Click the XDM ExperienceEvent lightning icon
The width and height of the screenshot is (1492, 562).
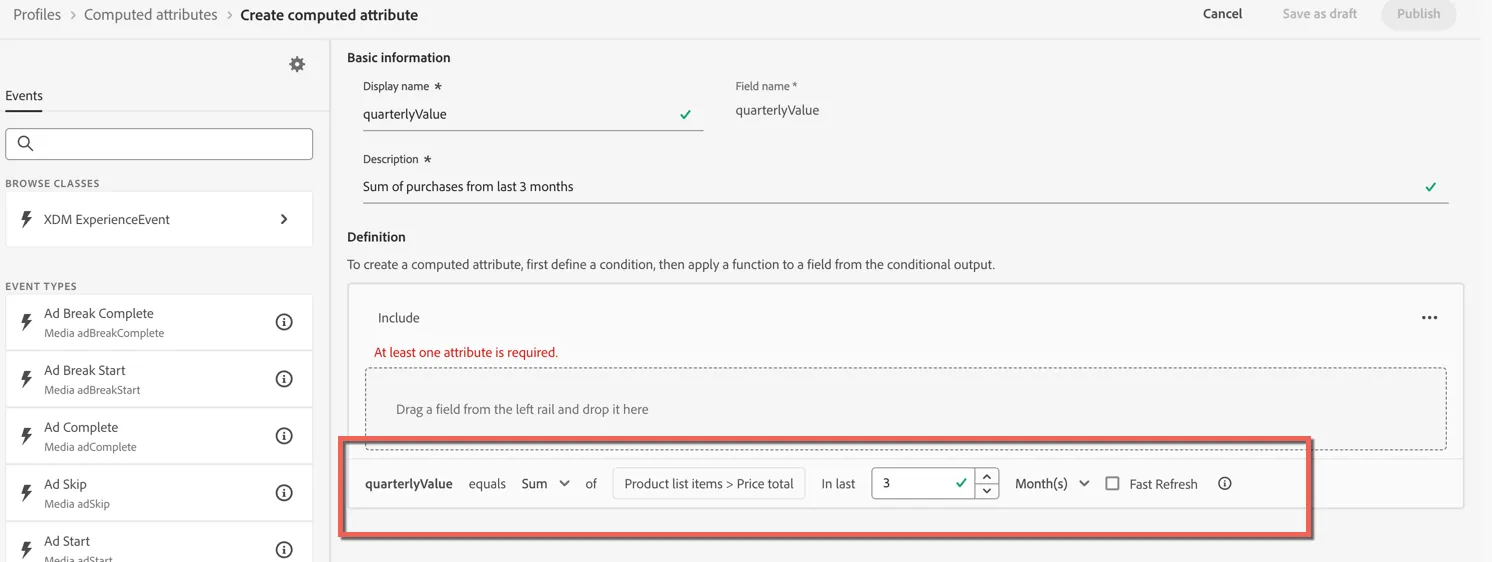click(27, 219)
